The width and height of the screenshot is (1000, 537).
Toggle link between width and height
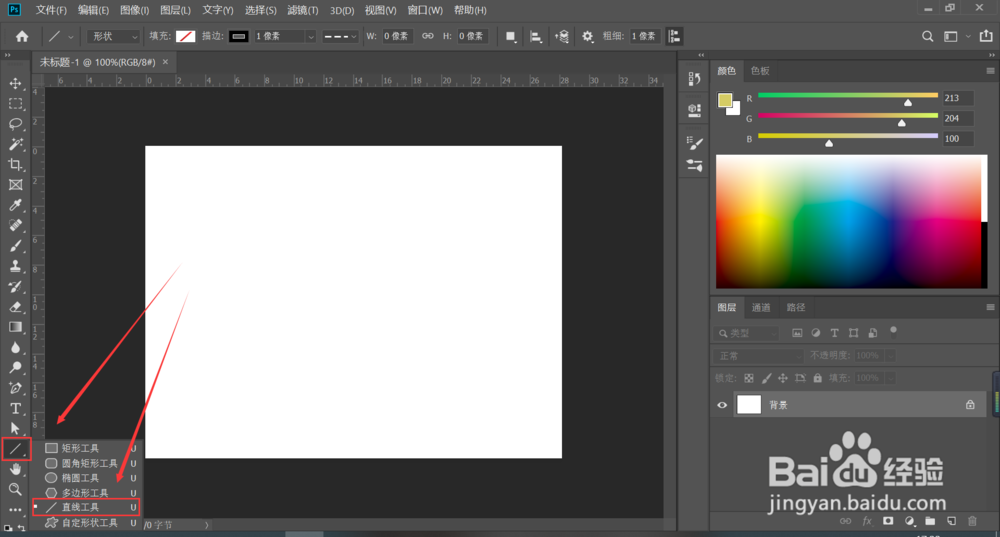coord(427,36)
